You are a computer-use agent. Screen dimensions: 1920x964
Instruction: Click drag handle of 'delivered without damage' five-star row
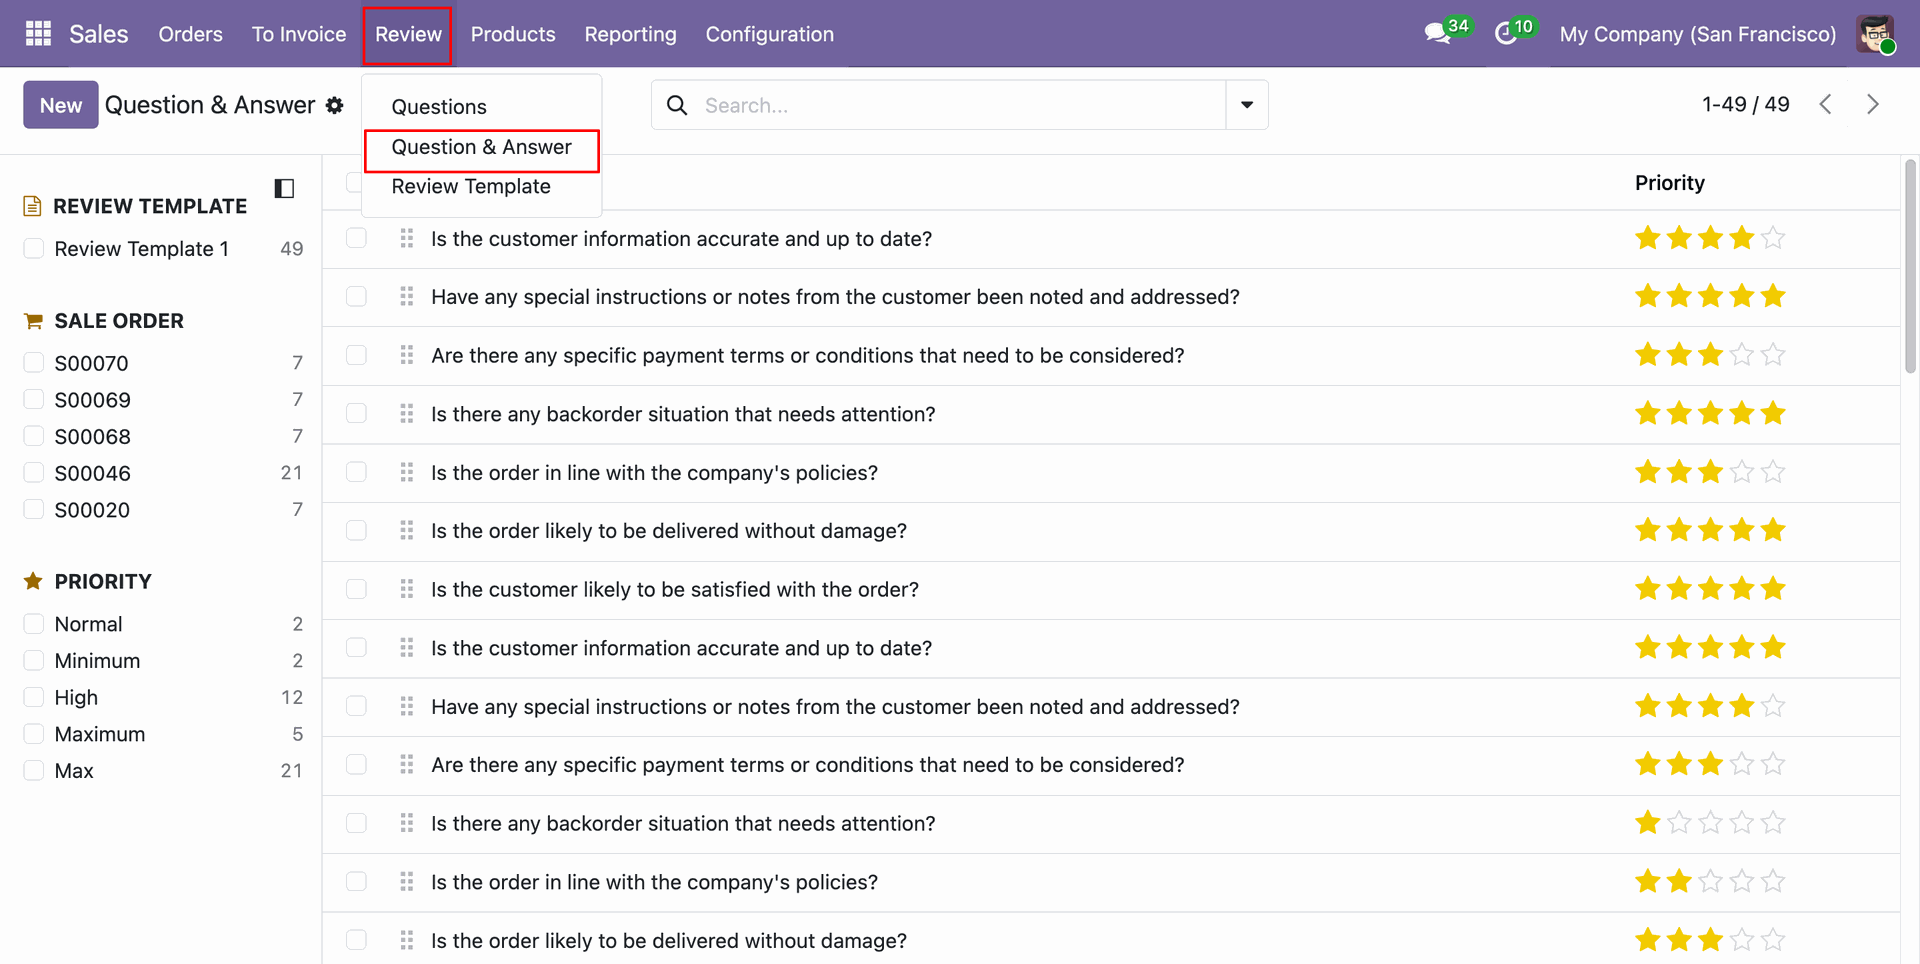406,530
